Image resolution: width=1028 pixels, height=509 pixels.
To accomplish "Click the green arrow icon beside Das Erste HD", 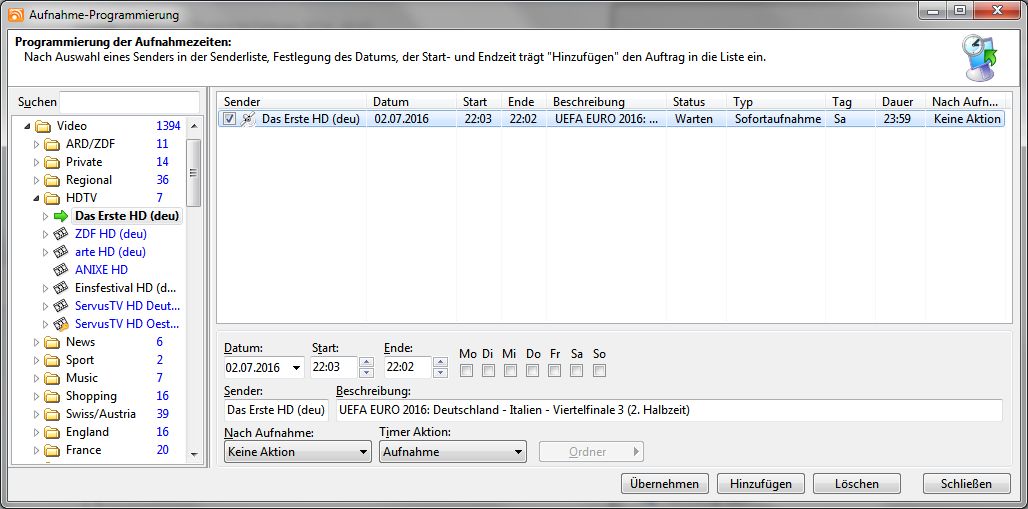I will pos(60,216).
